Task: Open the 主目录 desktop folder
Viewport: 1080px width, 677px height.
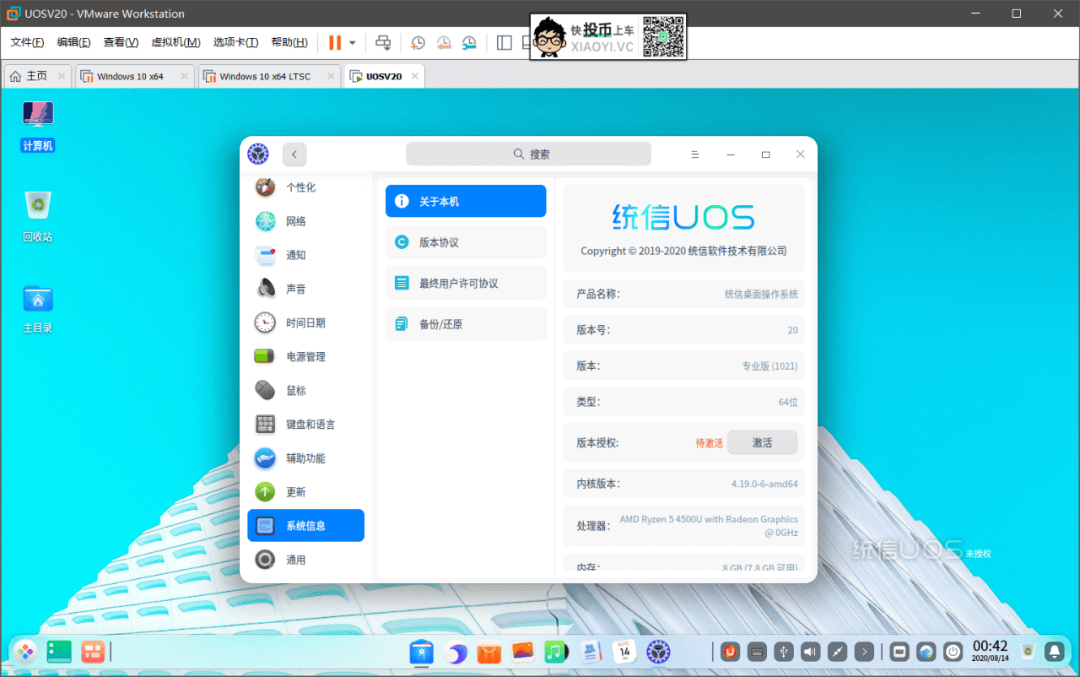Action: (x=38, y=309)
